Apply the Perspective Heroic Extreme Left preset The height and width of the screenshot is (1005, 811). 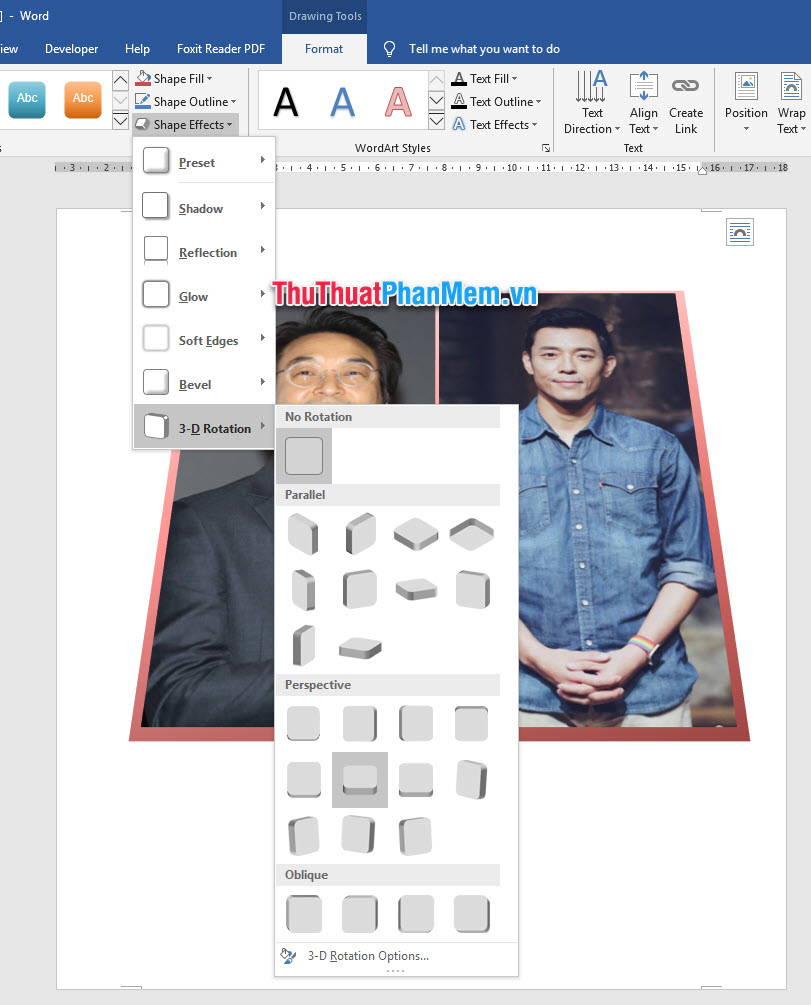click(360, 835)
